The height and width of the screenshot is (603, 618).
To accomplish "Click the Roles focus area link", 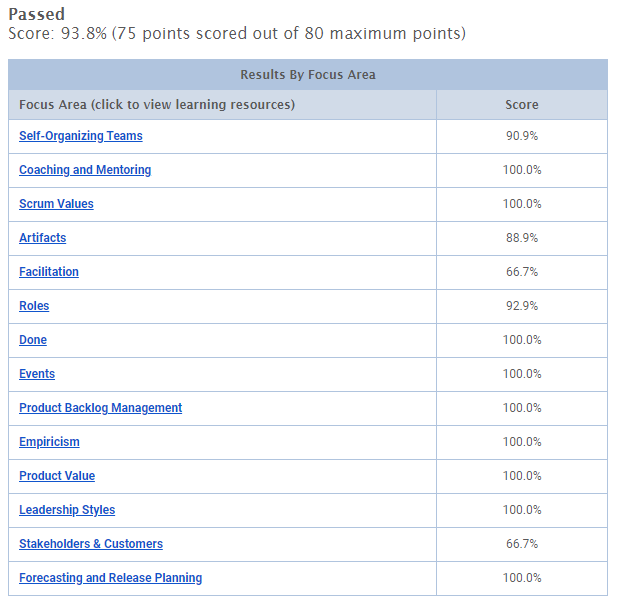I will [x=34, y=306].
